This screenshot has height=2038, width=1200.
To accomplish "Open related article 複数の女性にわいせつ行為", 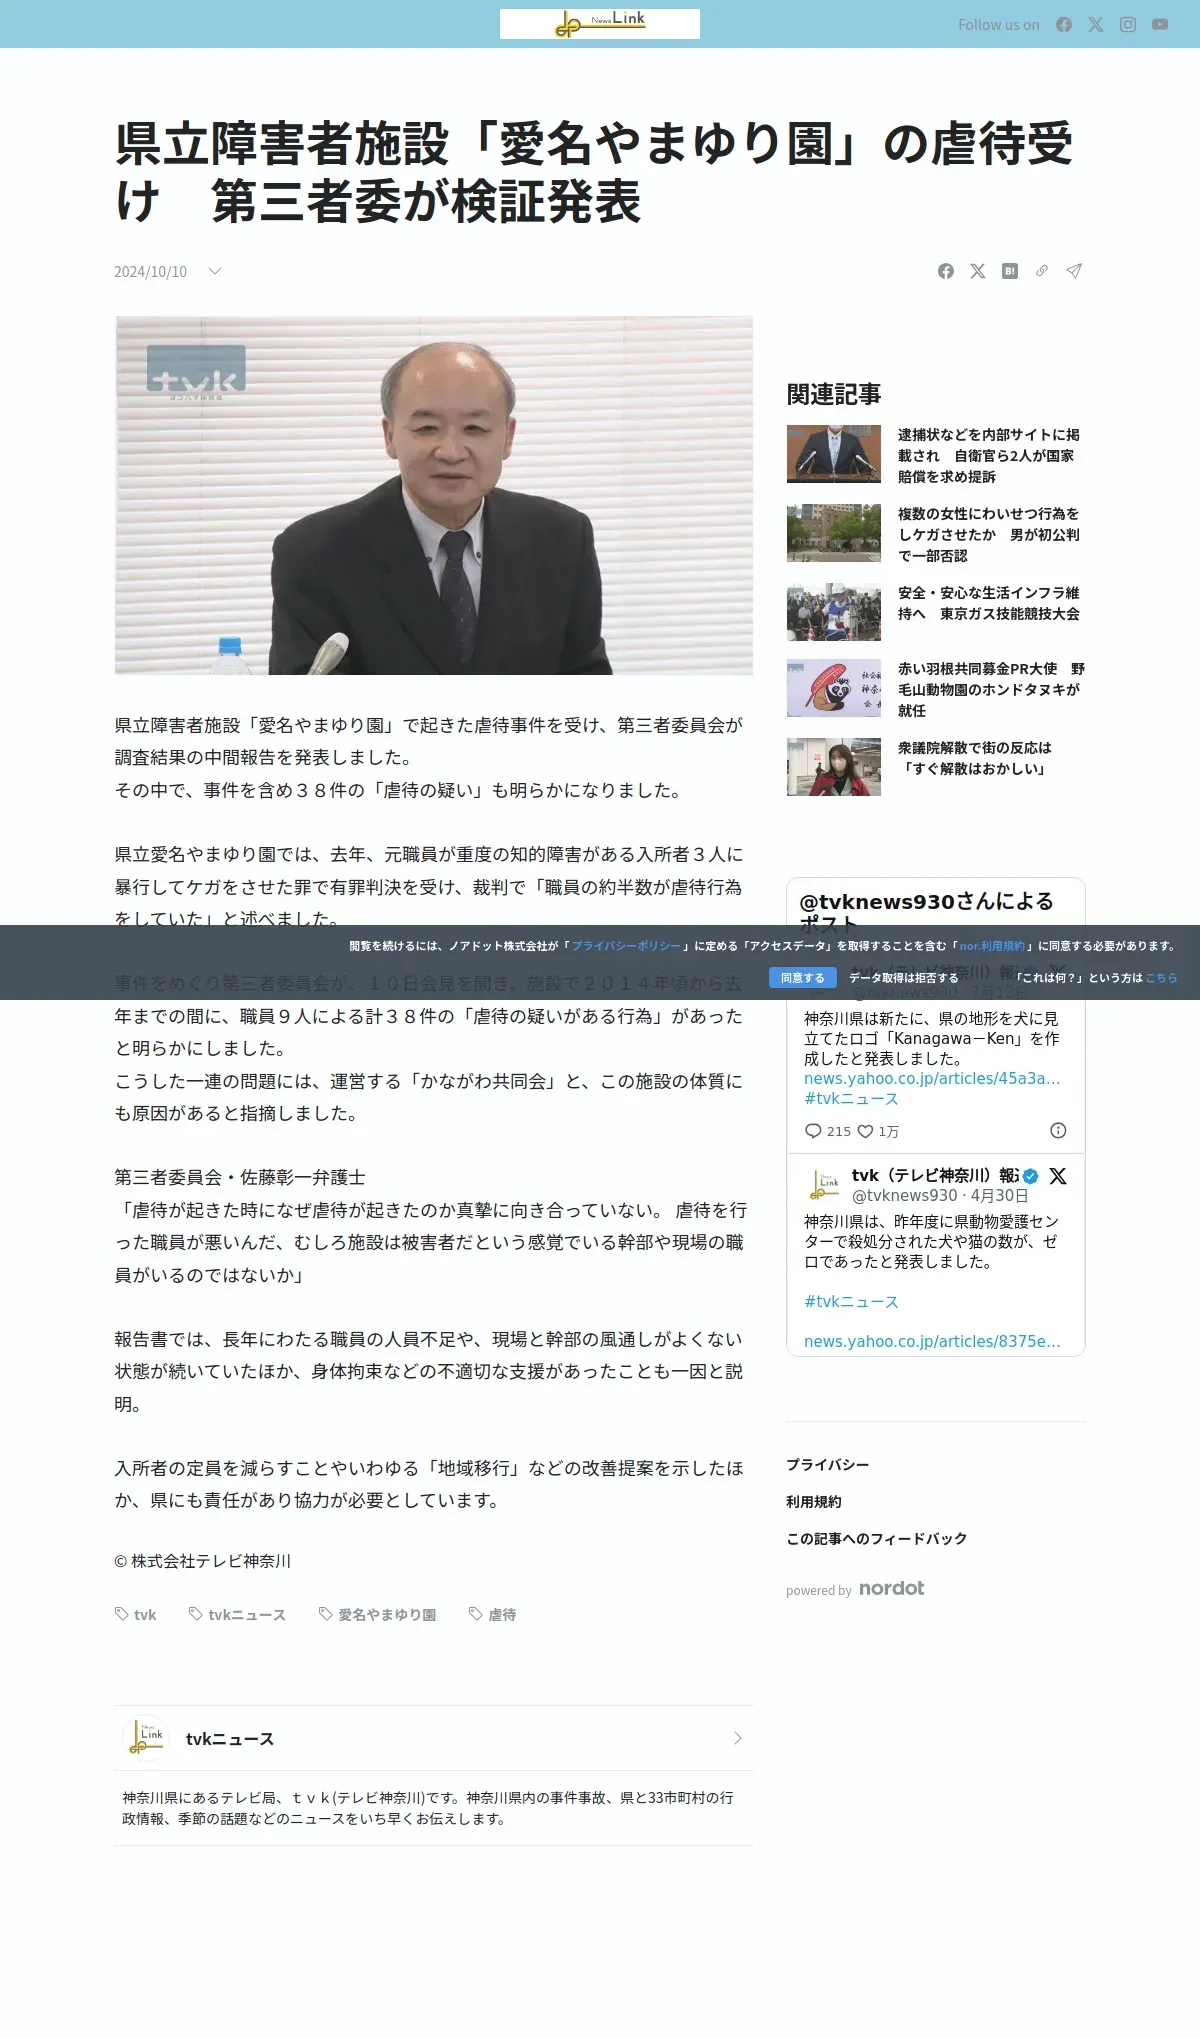I will [x=988, y=535].
